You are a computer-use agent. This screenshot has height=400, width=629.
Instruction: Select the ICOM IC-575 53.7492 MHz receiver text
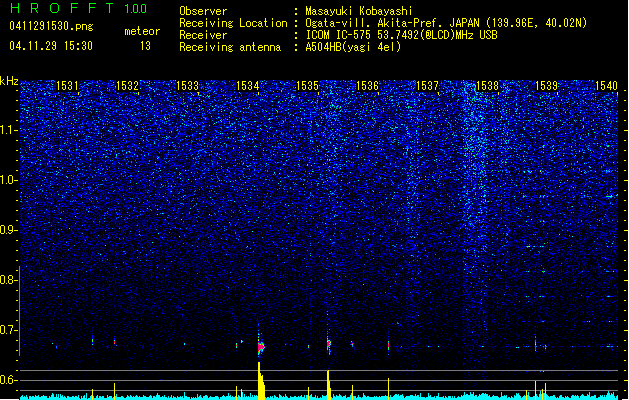pos(402,35)
